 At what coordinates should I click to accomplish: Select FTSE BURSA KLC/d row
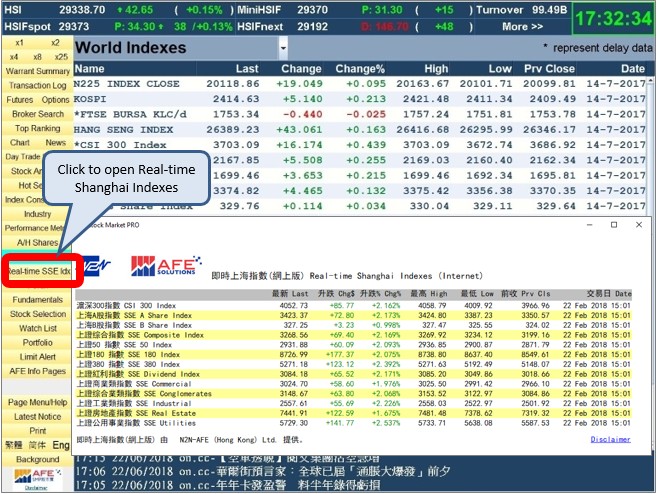360,114
